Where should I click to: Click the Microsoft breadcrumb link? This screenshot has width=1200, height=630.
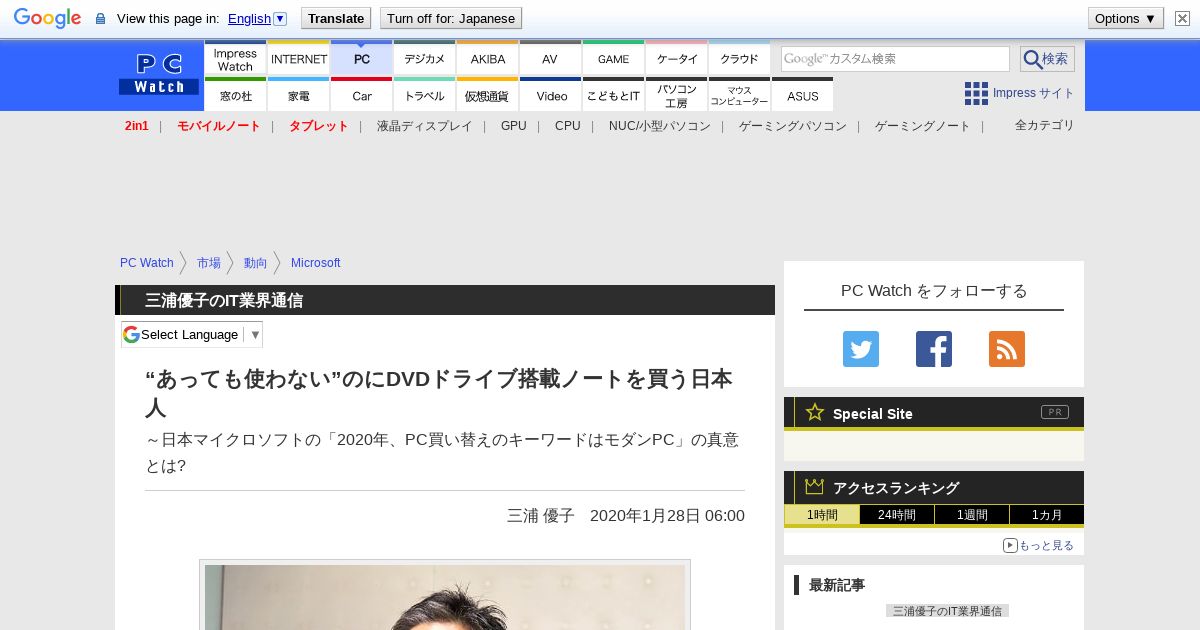316,263
